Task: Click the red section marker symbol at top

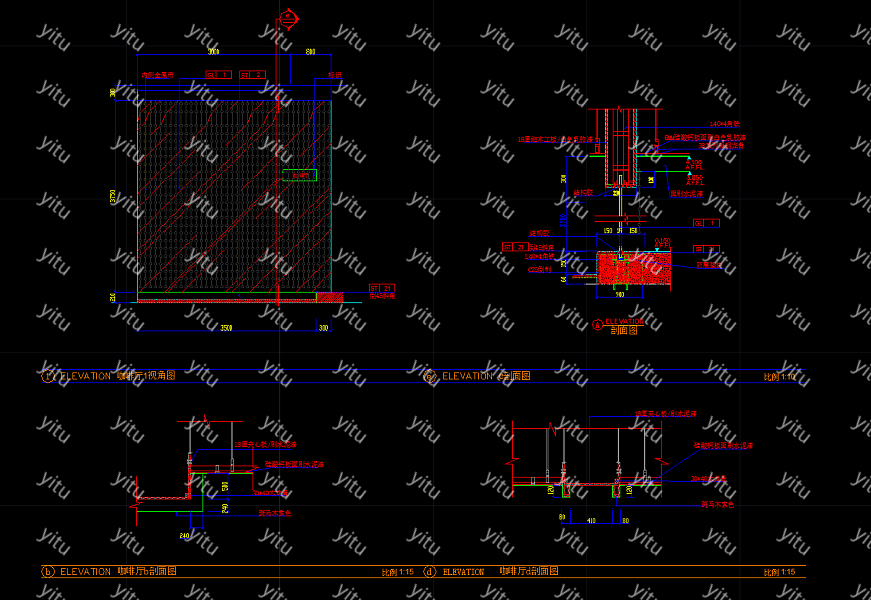Action: coord(288,15)
